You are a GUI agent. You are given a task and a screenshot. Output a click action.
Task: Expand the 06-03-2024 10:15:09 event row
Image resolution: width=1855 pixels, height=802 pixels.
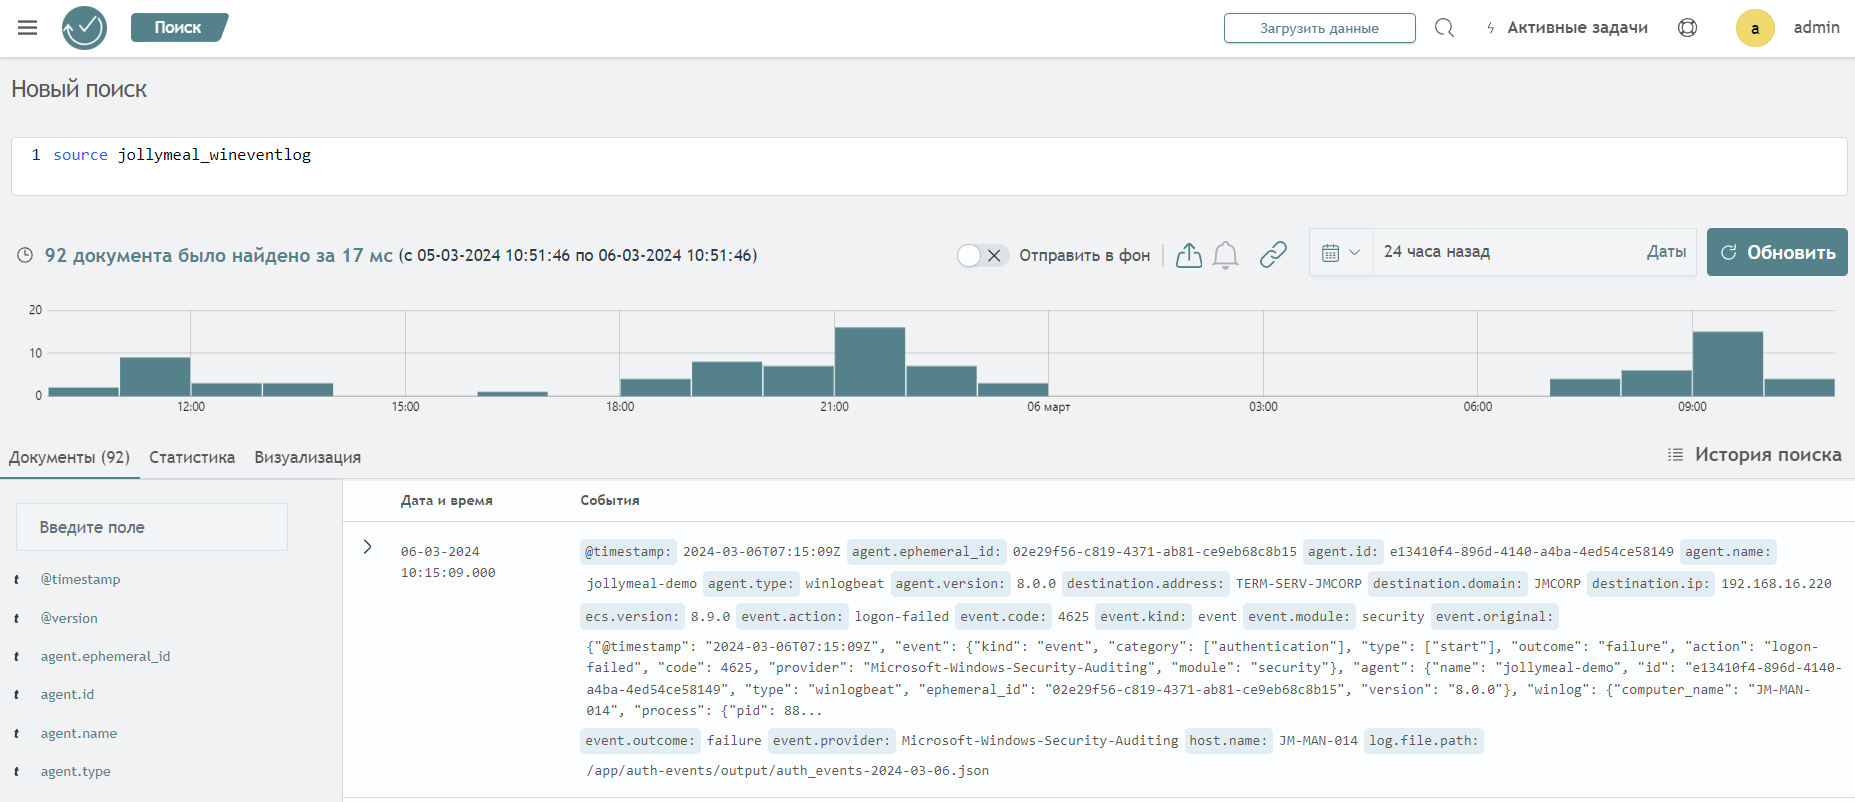point(367,547)
